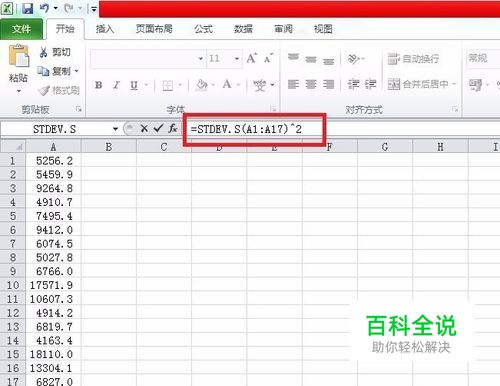Open the Name Box dropdown arrow
The height and width of the screenshot is (386, 500).
(x=115, y=129)
